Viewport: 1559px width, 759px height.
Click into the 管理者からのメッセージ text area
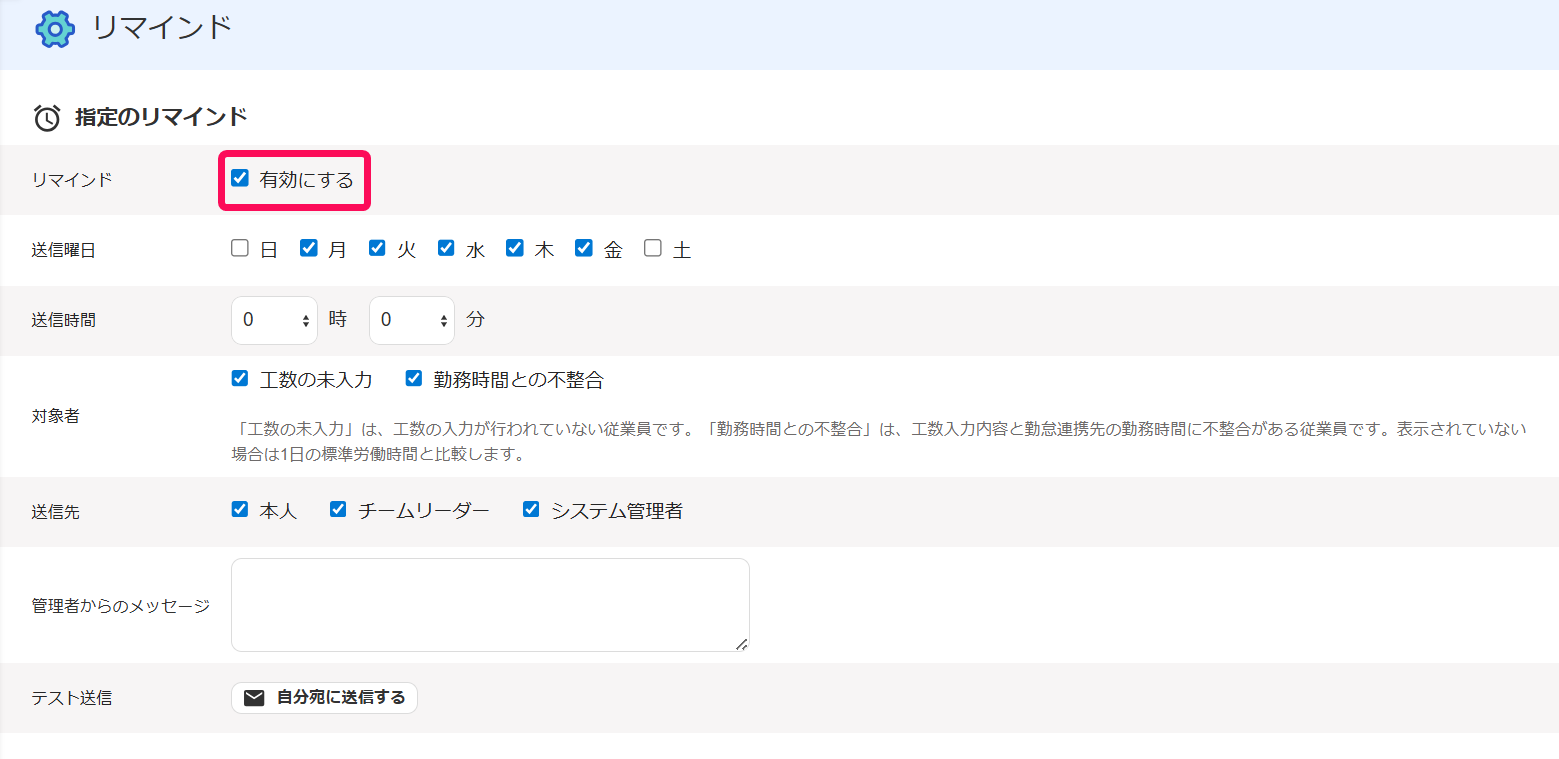490,605
